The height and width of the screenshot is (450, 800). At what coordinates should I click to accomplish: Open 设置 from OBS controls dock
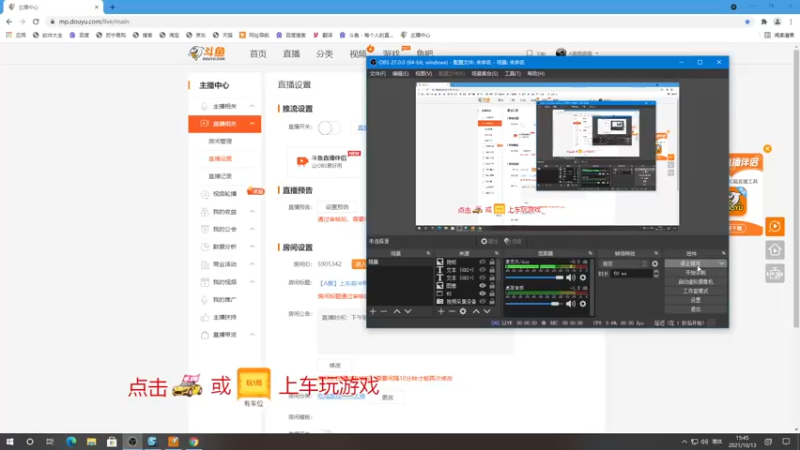click(x=695, y=300)
